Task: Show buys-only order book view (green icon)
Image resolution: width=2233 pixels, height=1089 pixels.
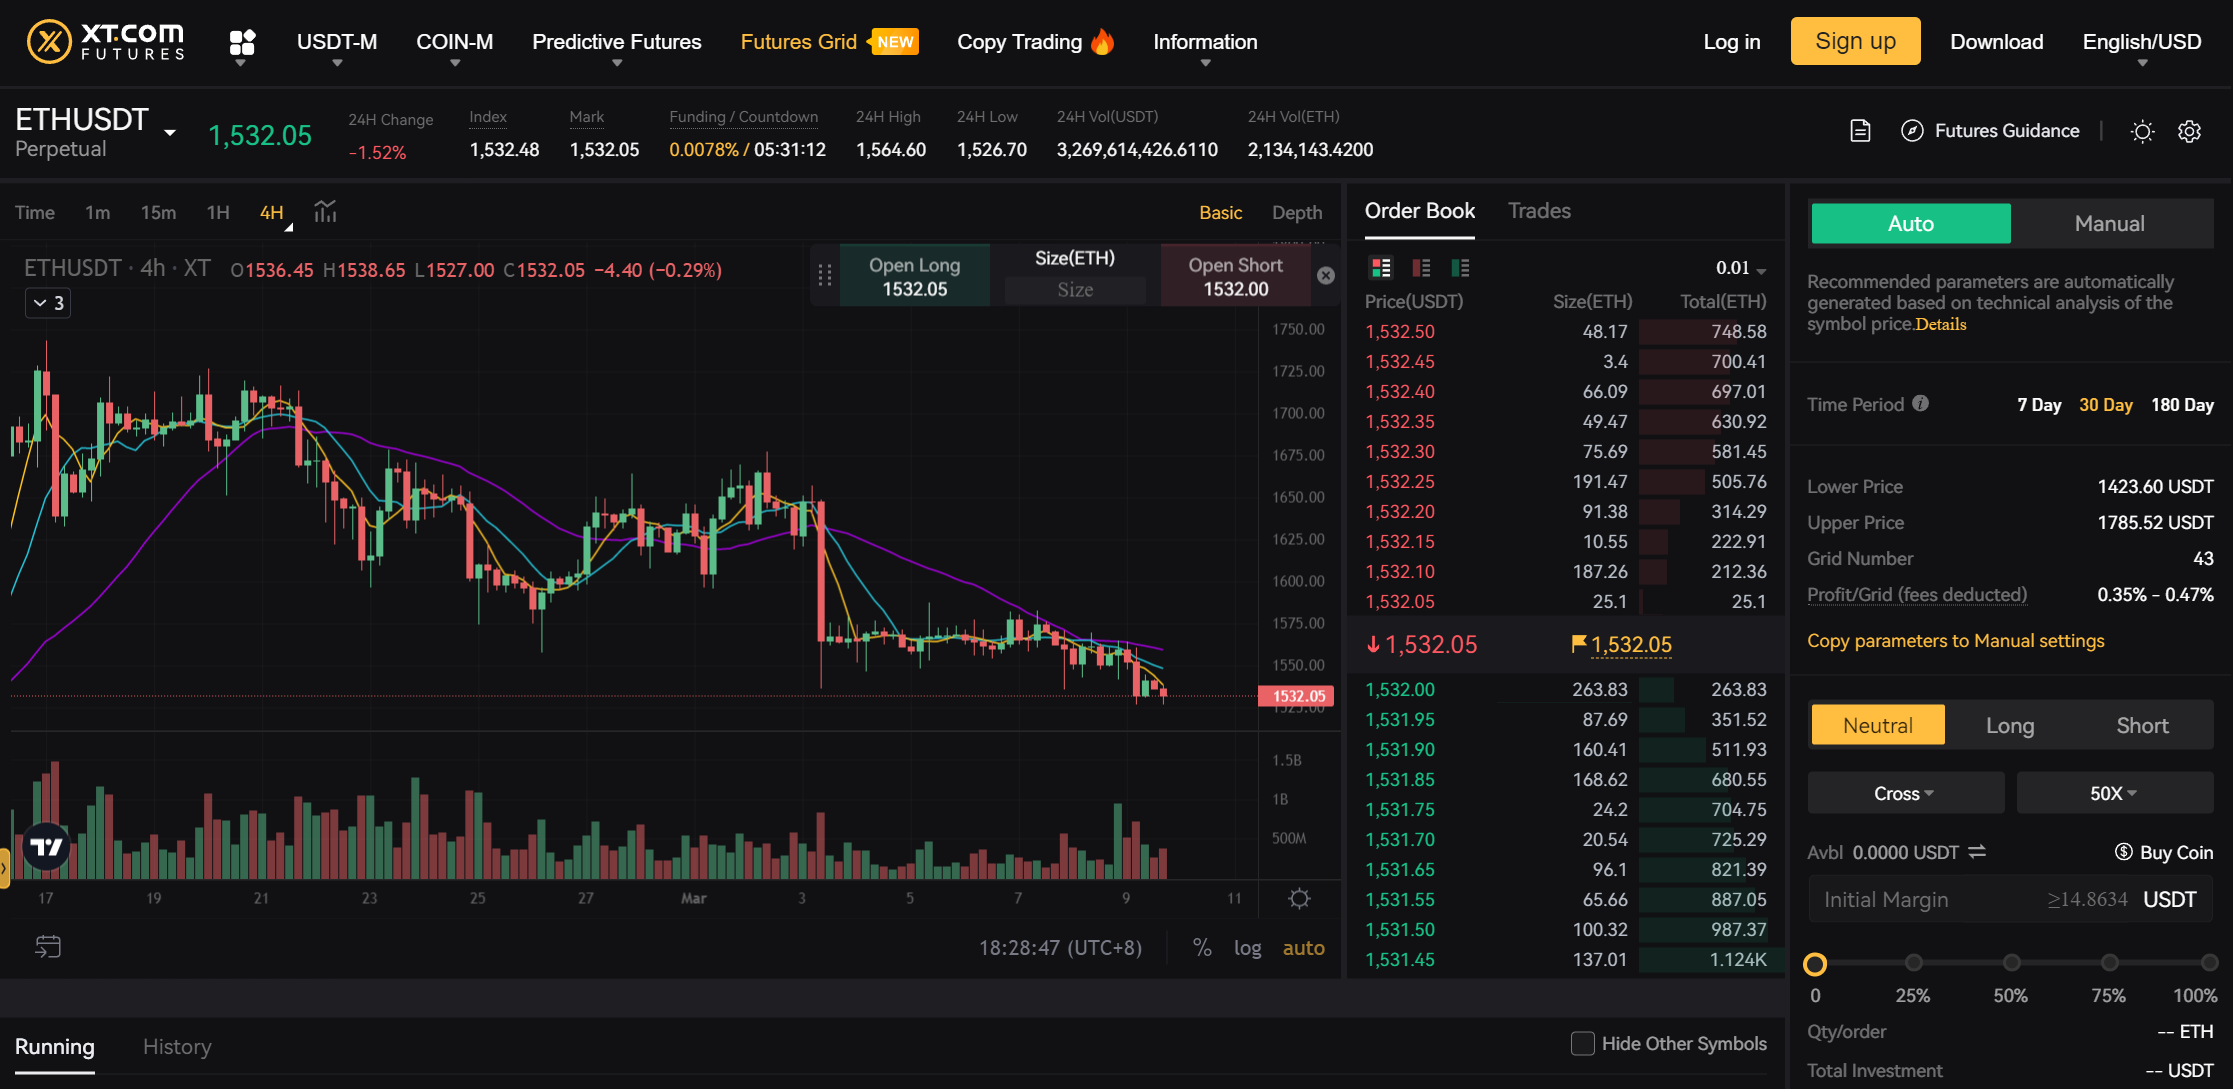Action: point(1460,267)
